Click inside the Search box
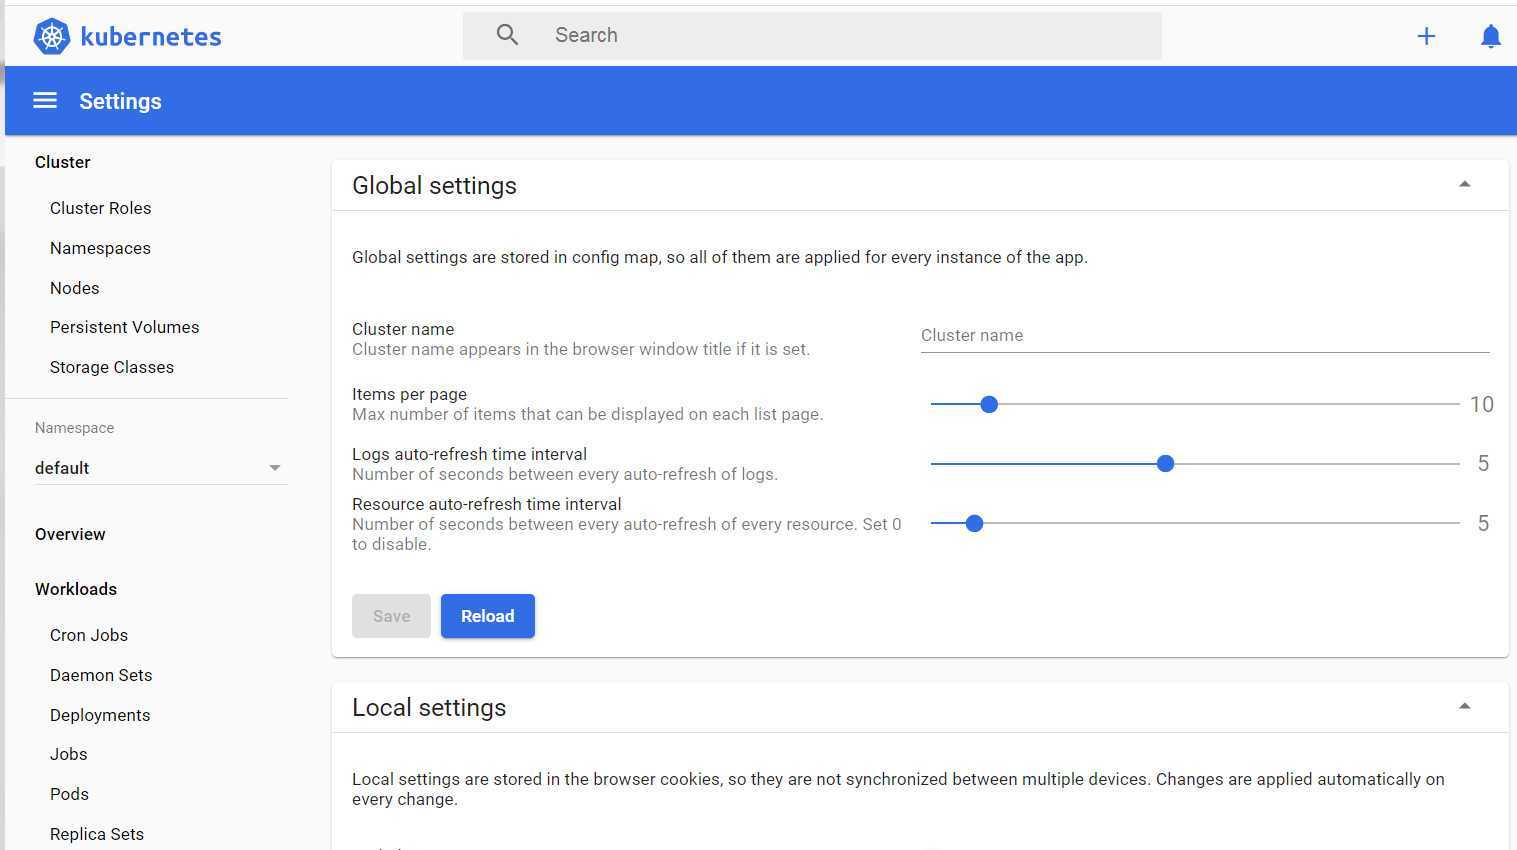 (812, 35)
